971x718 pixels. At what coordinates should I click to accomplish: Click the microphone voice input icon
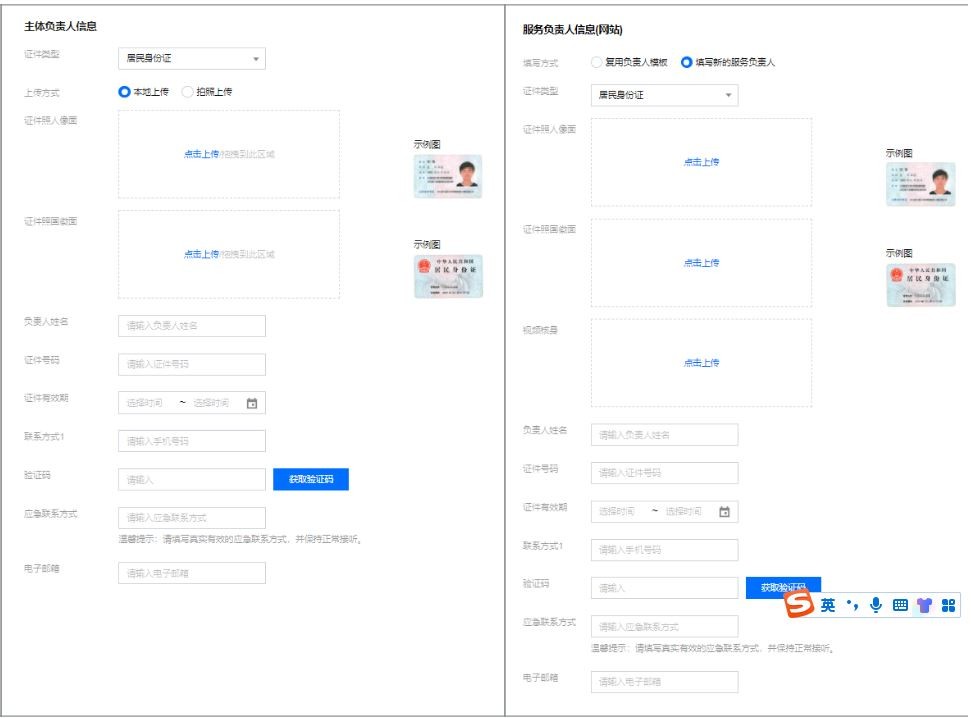[875, 605]
